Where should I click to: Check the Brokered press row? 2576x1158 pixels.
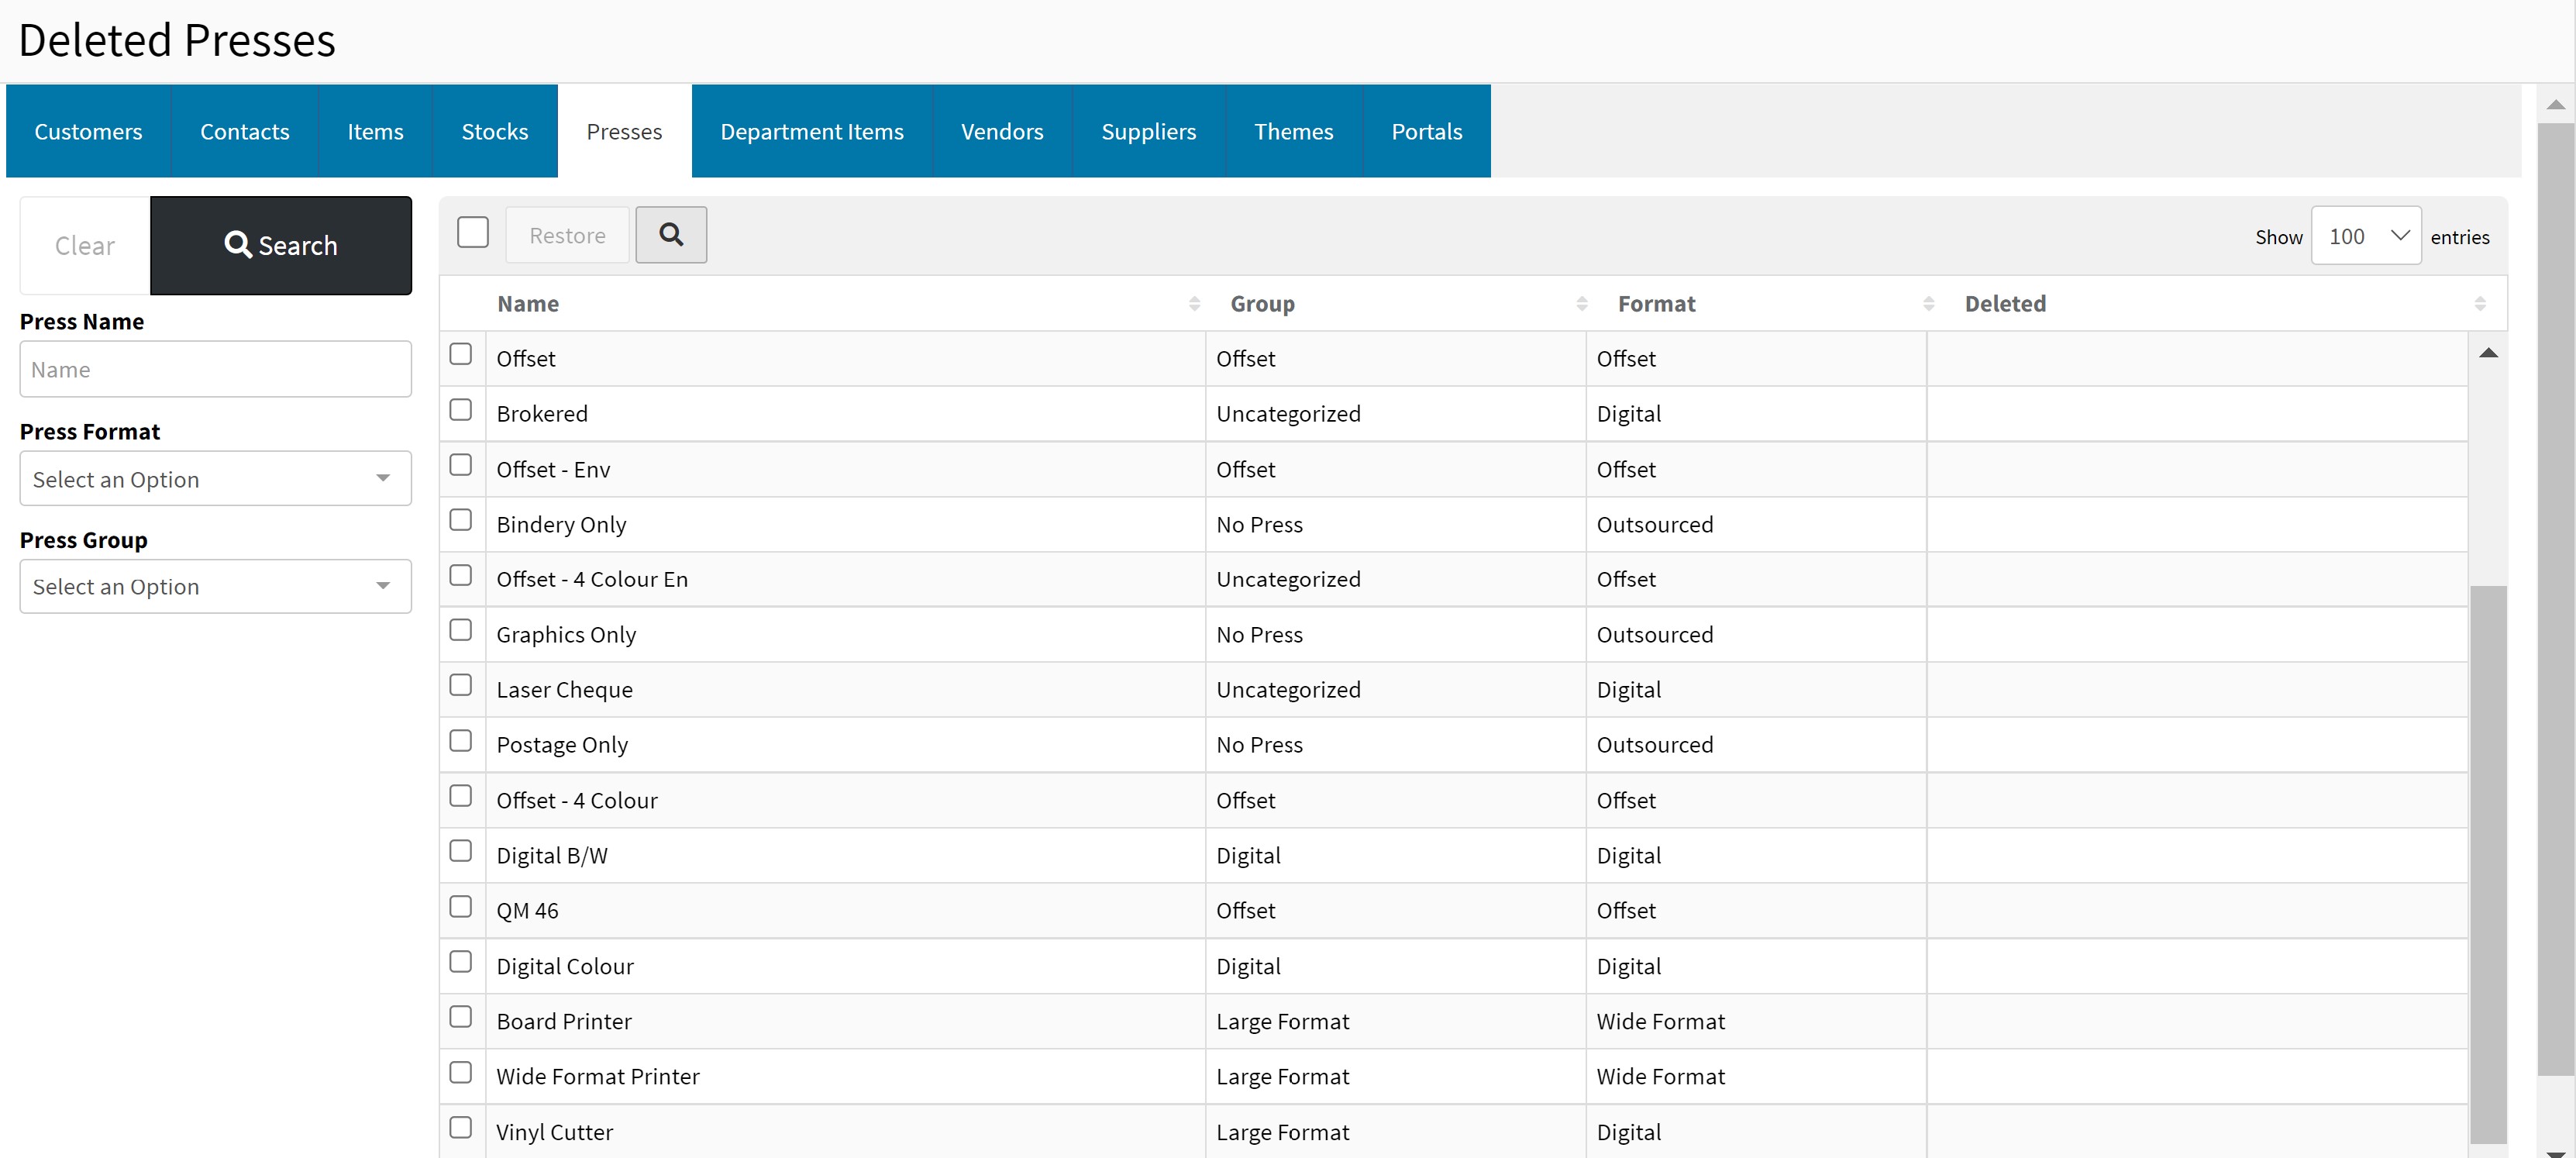(461, 410)
